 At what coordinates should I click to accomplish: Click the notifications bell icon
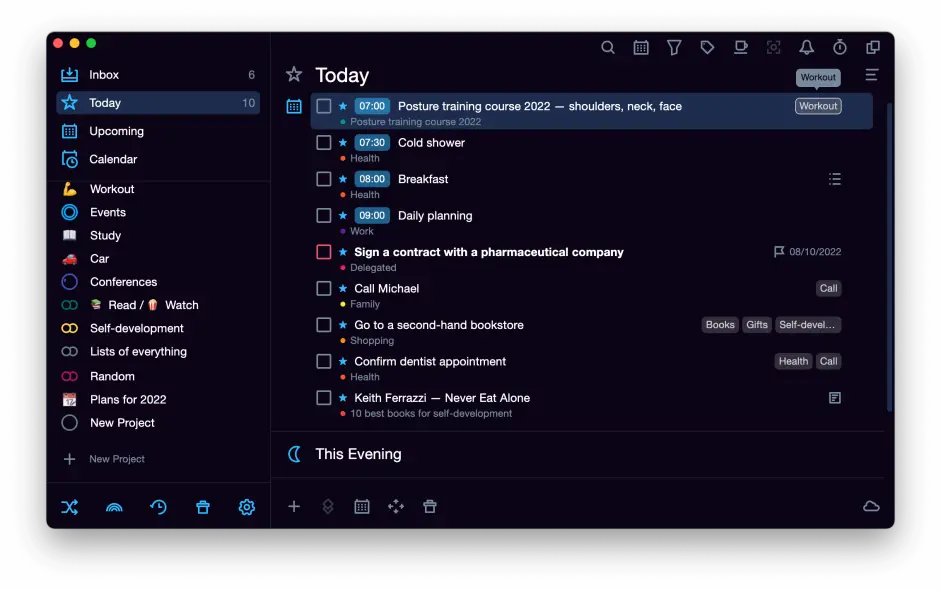(x=806, y=47)
